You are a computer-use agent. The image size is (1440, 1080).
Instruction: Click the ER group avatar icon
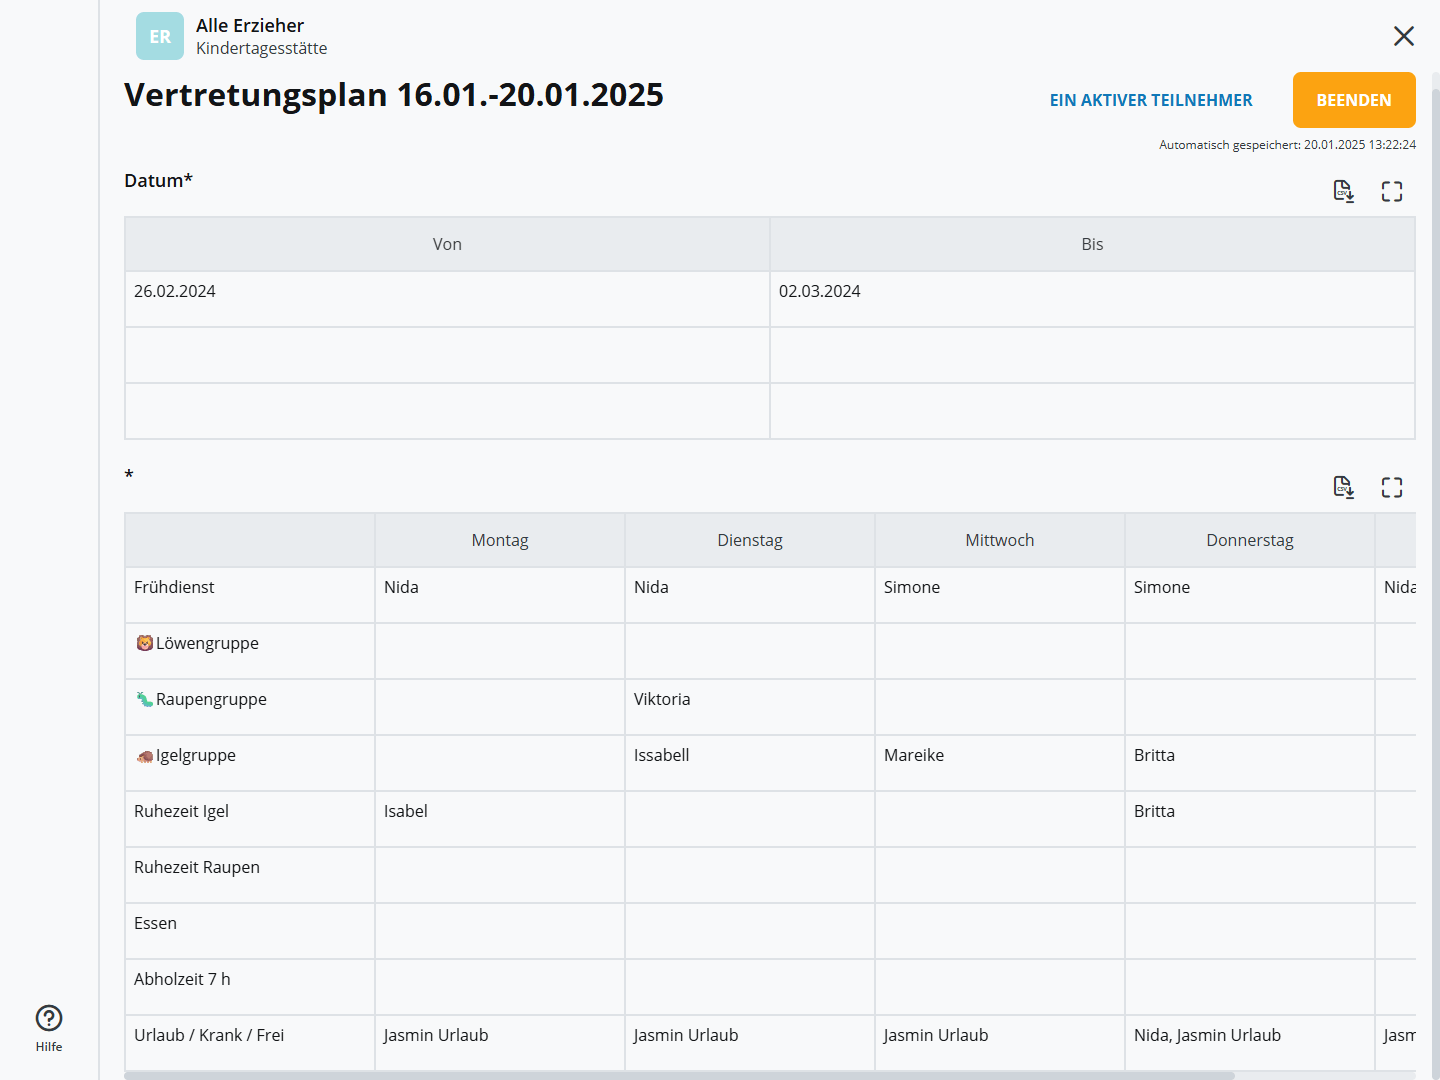(x=160, y=36)
